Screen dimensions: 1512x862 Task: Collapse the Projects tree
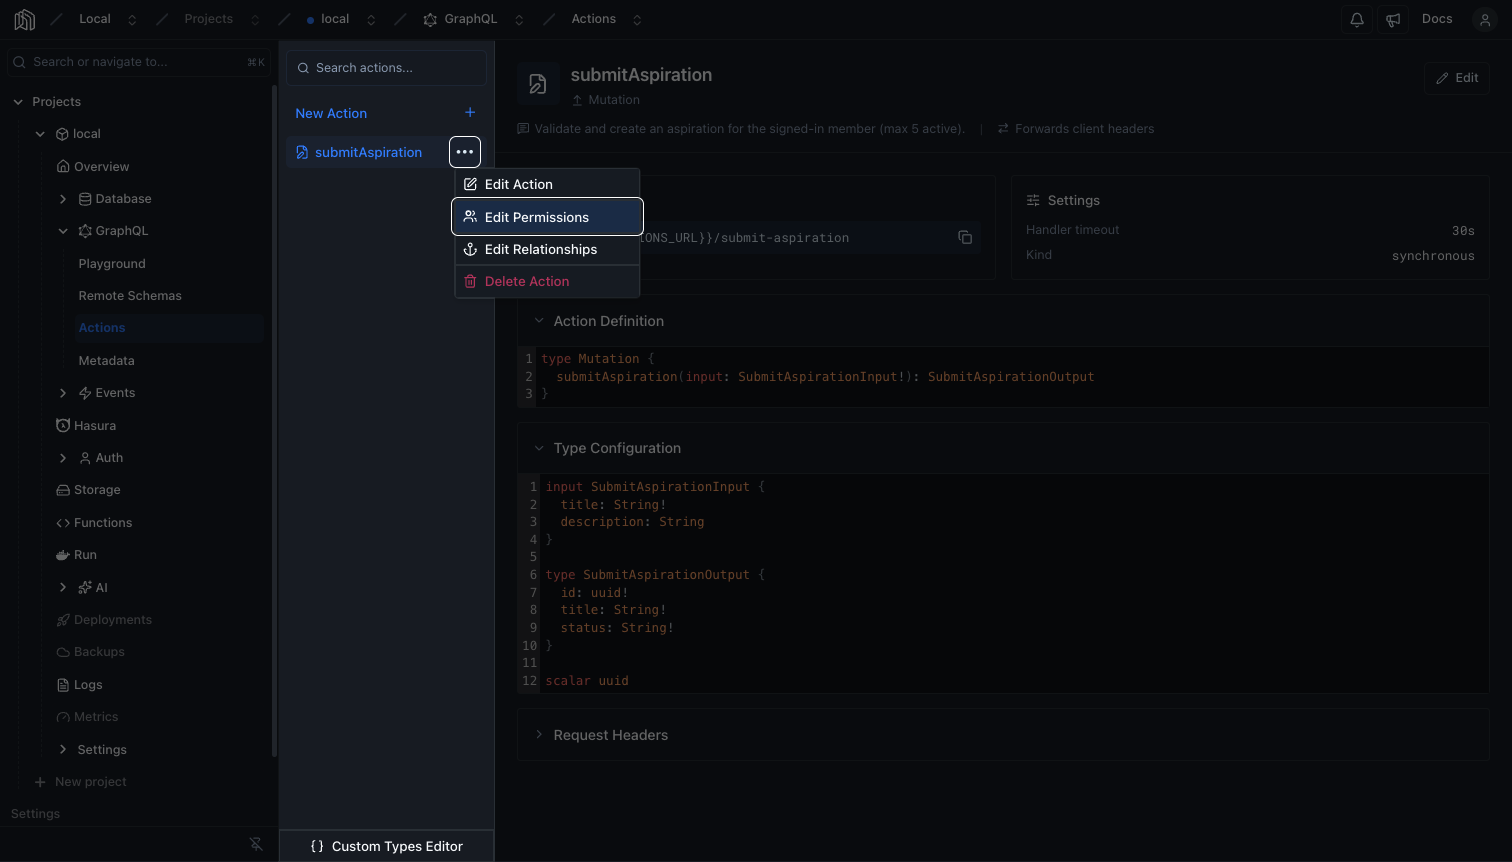(18, 102)
